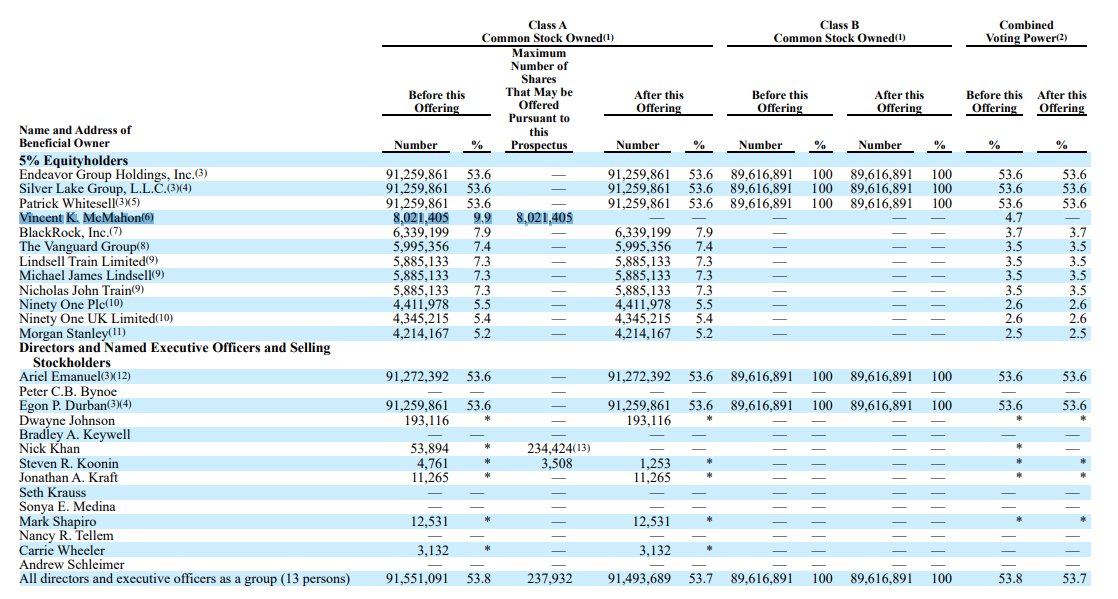Image resolution: width=1118 pixels, height=599 pixels.
Task: Click the Class A Common Stock Owned header
Action: tap(547, 32)
